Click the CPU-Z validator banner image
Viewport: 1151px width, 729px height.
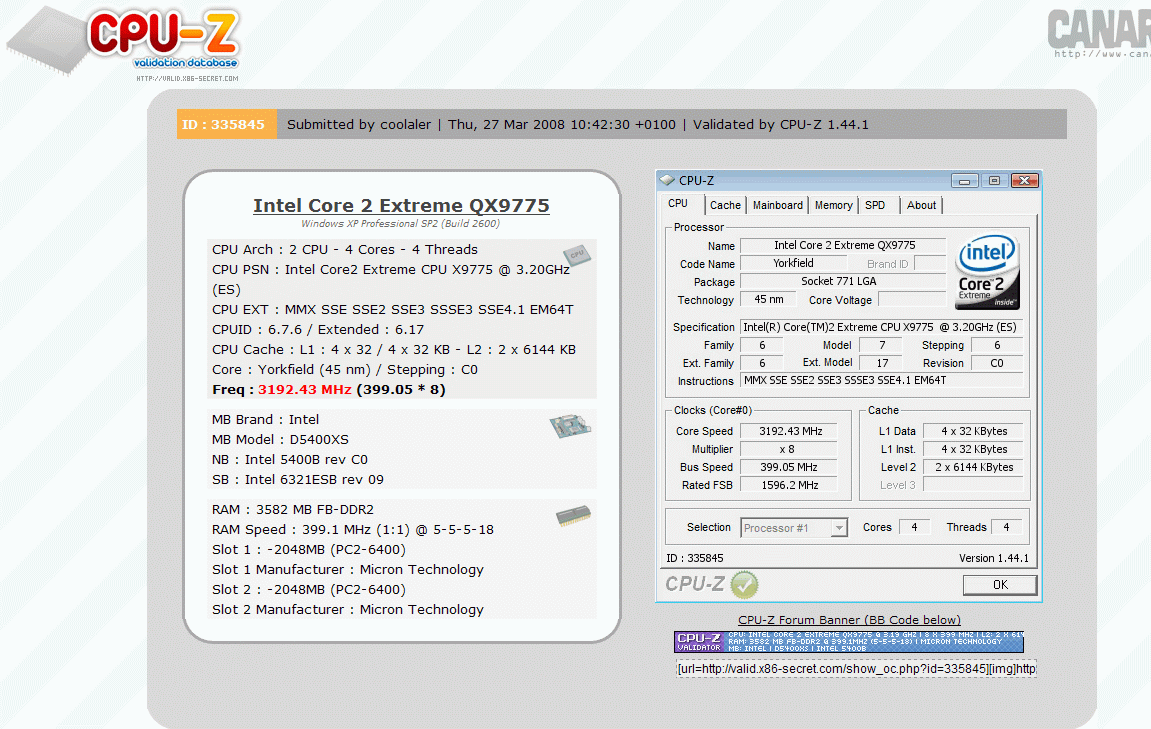pyautogui.click(x=849, y=642)
